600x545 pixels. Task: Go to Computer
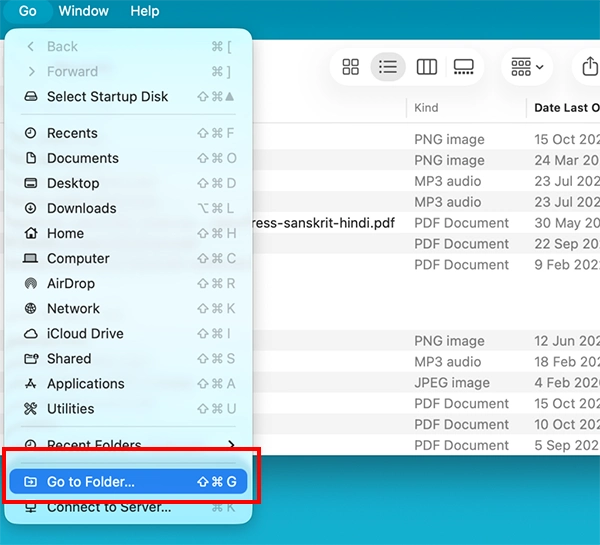[128, 258]
